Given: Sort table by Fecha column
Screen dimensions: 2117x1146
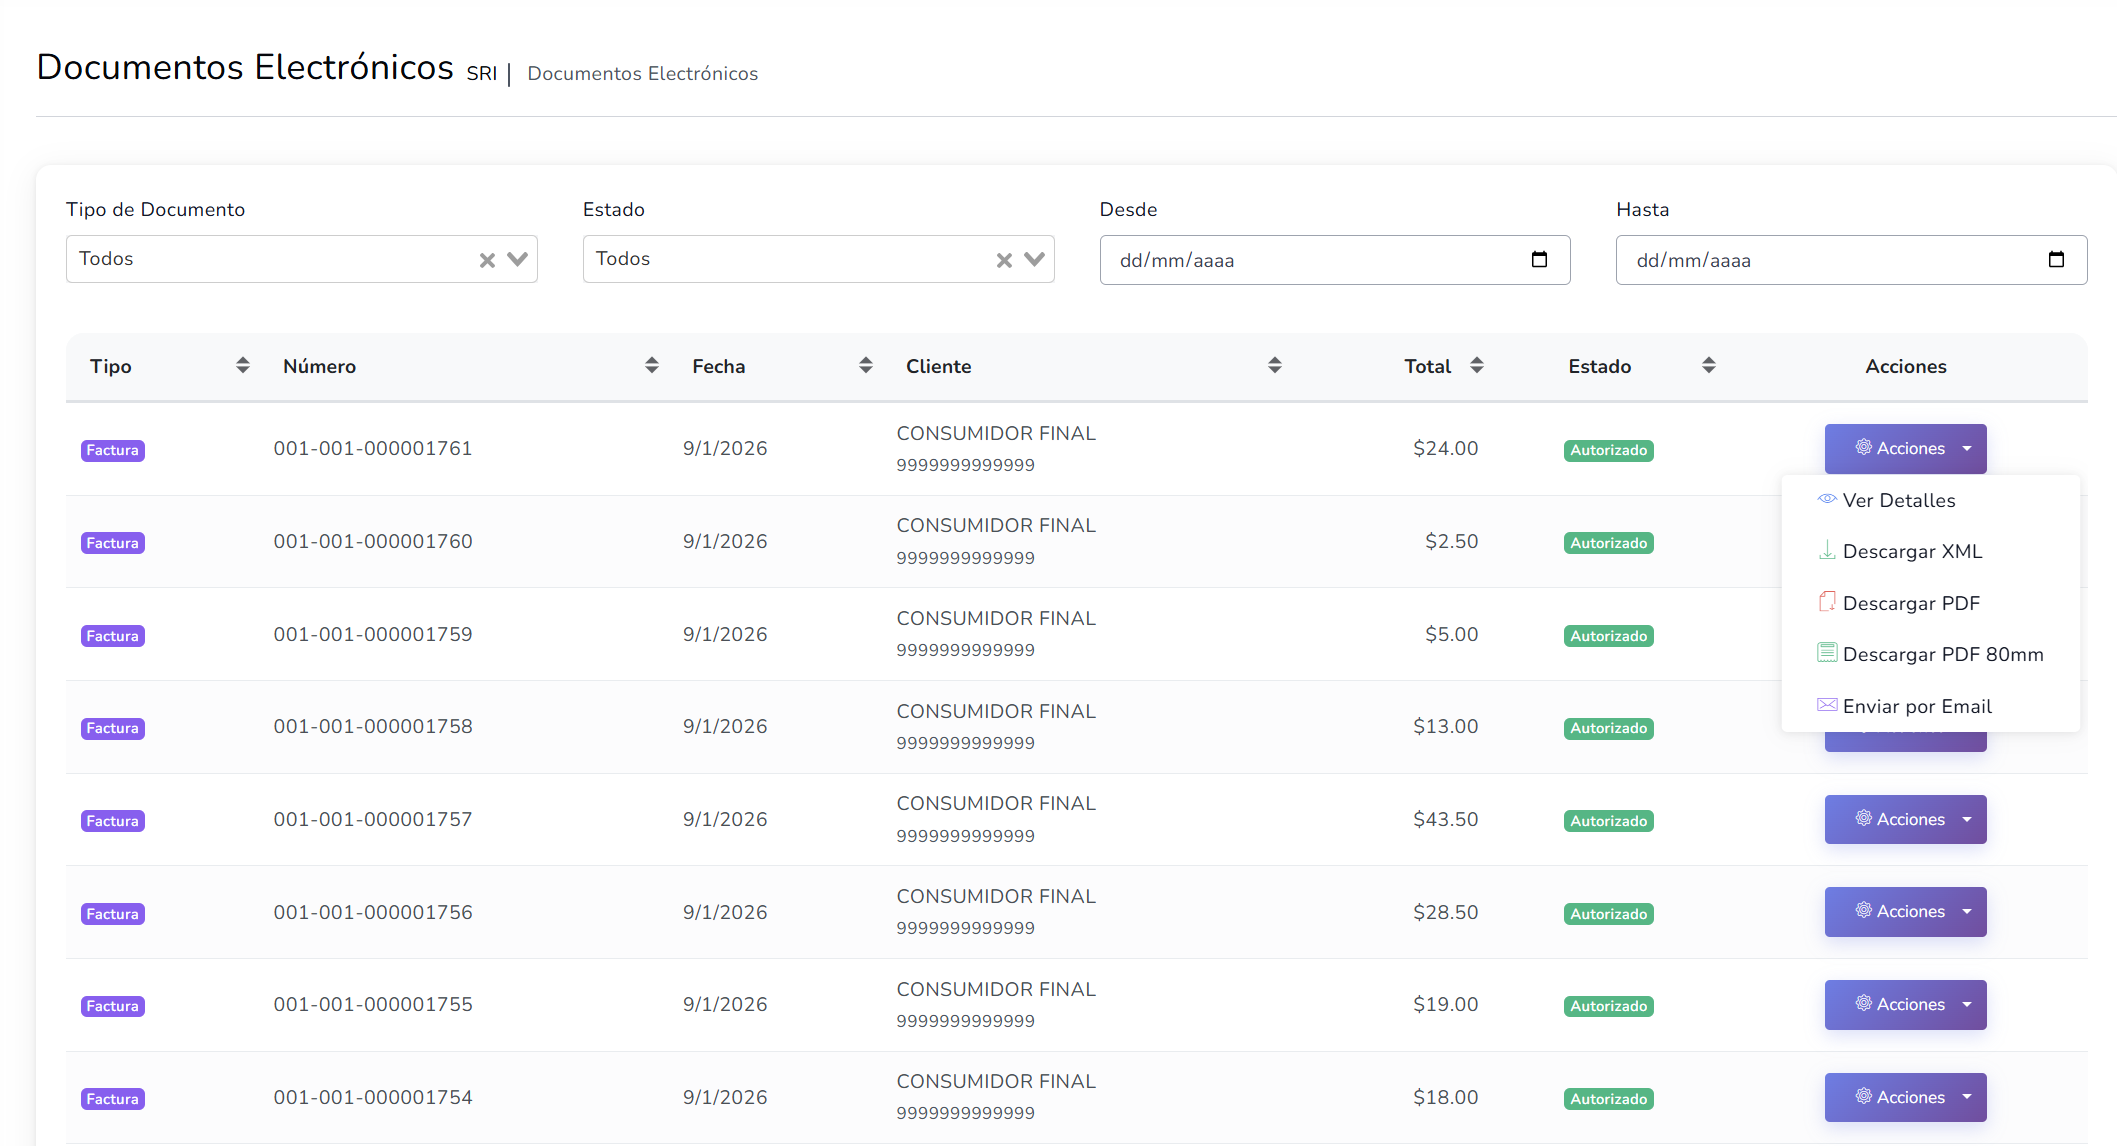Looking at the screenshot, I should click(x=865, y=366).
